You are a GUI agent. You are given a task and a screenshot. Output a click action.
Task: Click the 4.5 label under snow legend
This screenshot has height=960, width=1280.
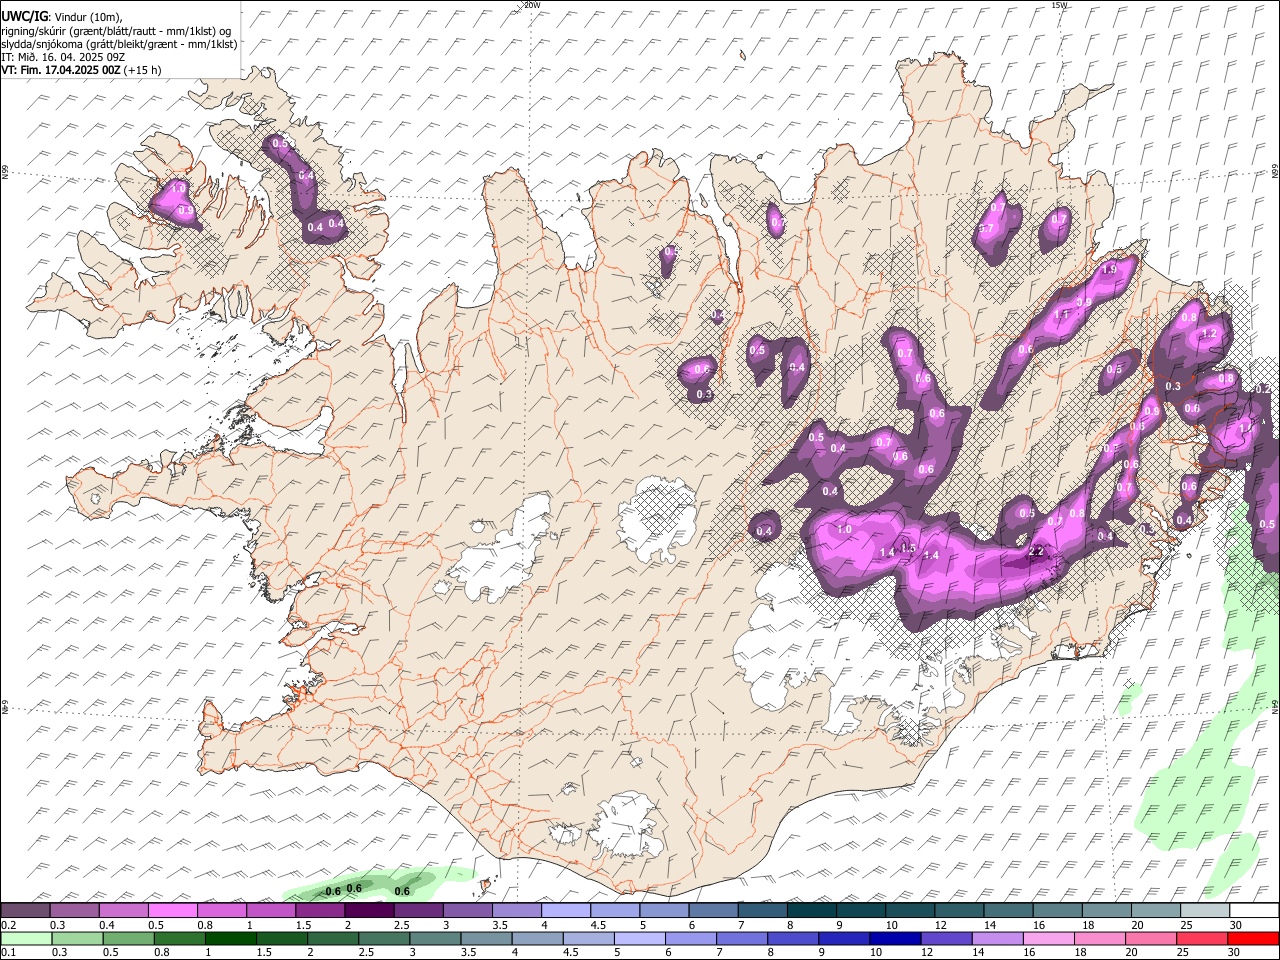pyautogui.click(x=598, y=924)
